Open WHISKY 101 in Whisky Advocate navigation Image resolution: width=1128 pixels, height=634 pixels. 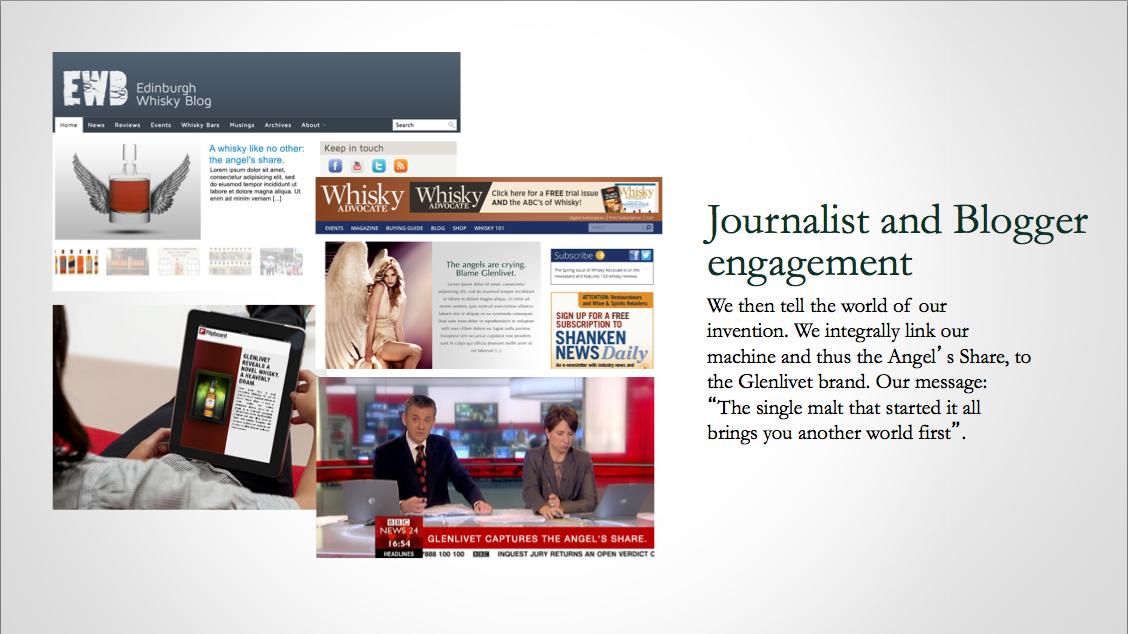click(x=489, y=228)
